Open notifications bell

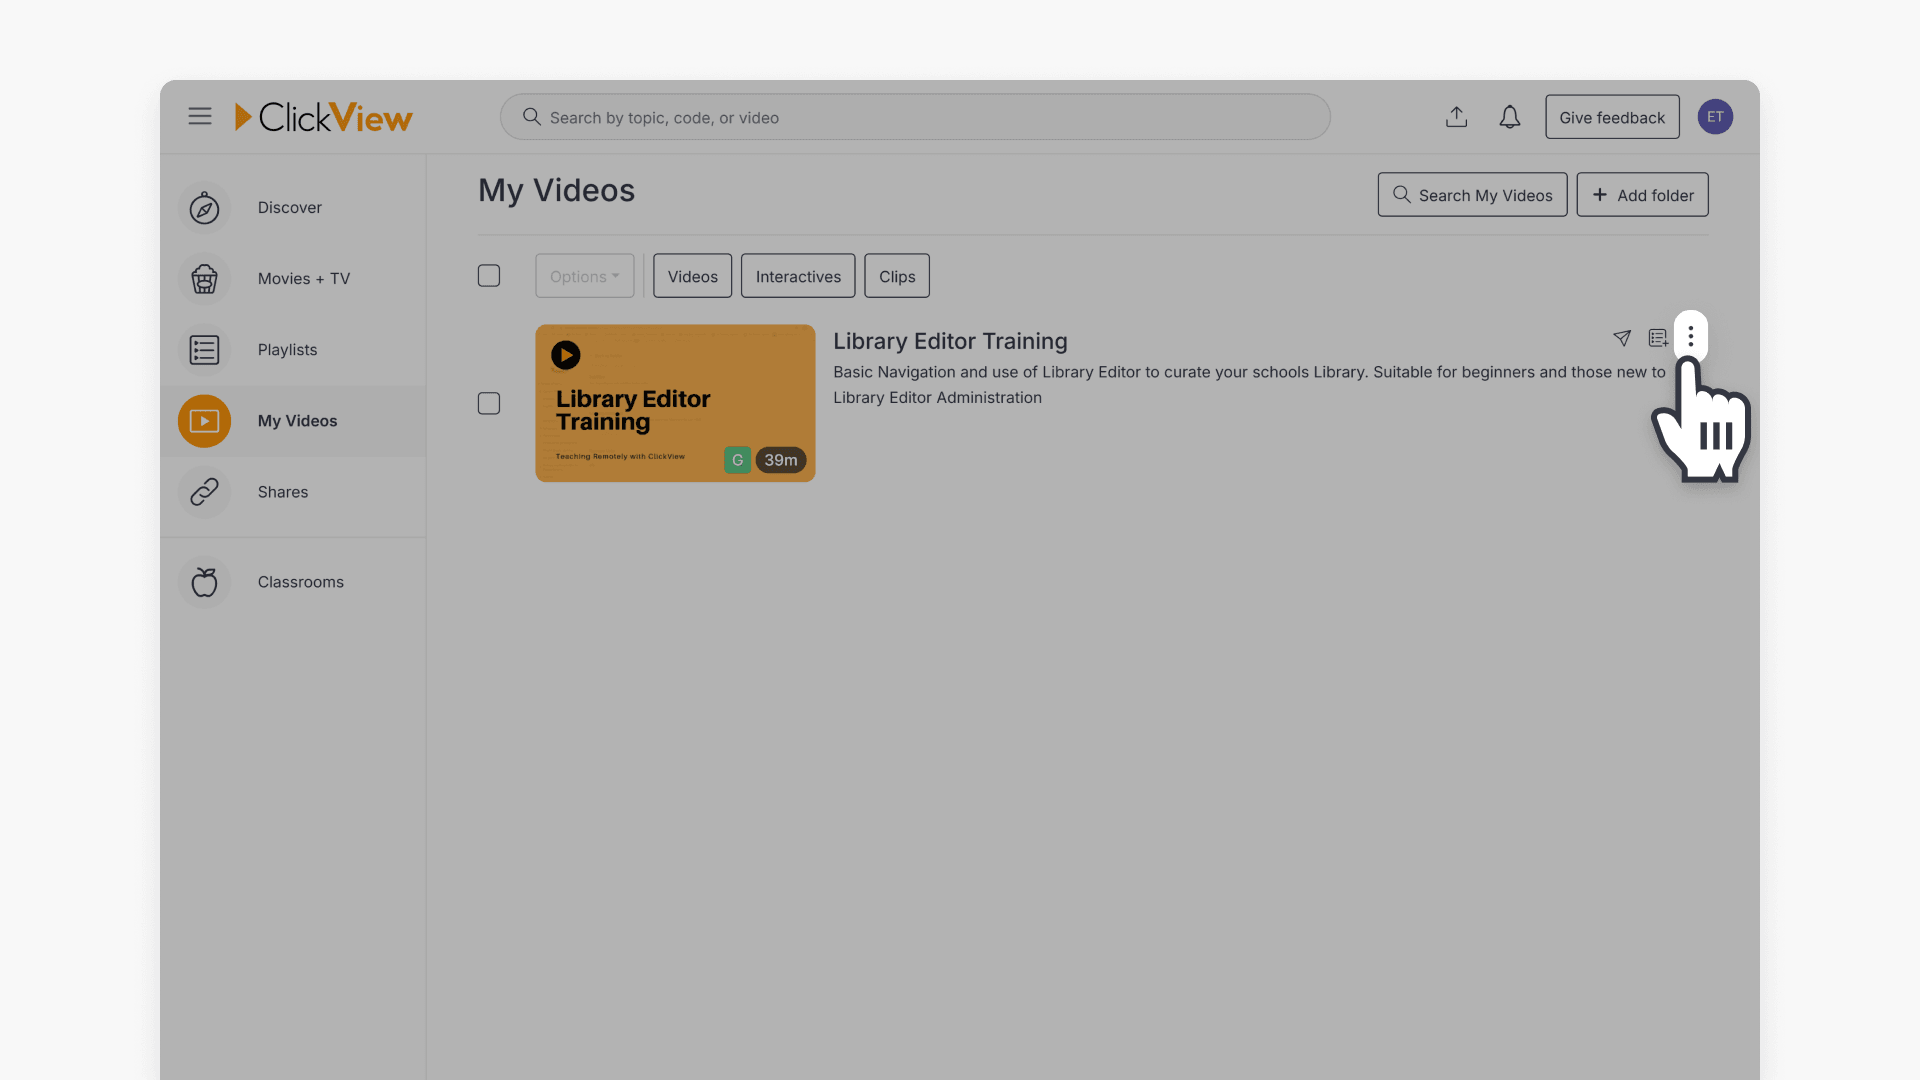click(1509, 117)
